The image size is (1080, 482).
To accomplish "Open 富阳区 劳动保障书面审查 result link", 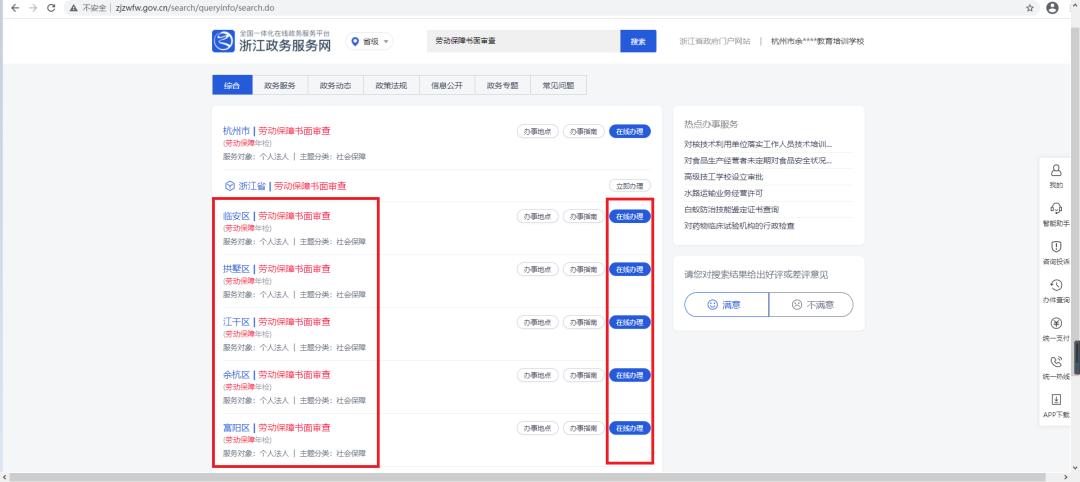I will click(277, 428).
